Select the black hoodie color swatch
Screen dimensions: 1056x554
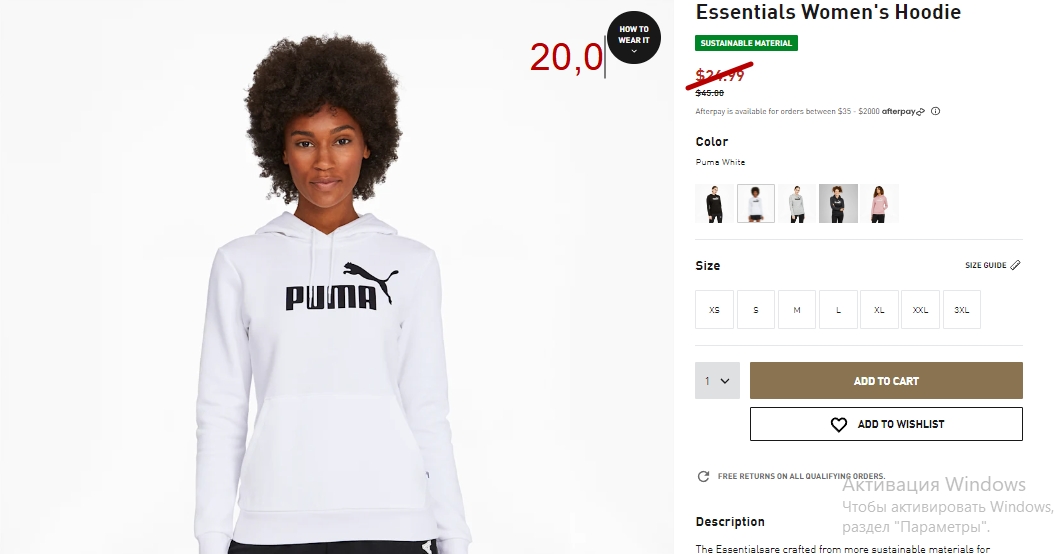pos(715,203)
